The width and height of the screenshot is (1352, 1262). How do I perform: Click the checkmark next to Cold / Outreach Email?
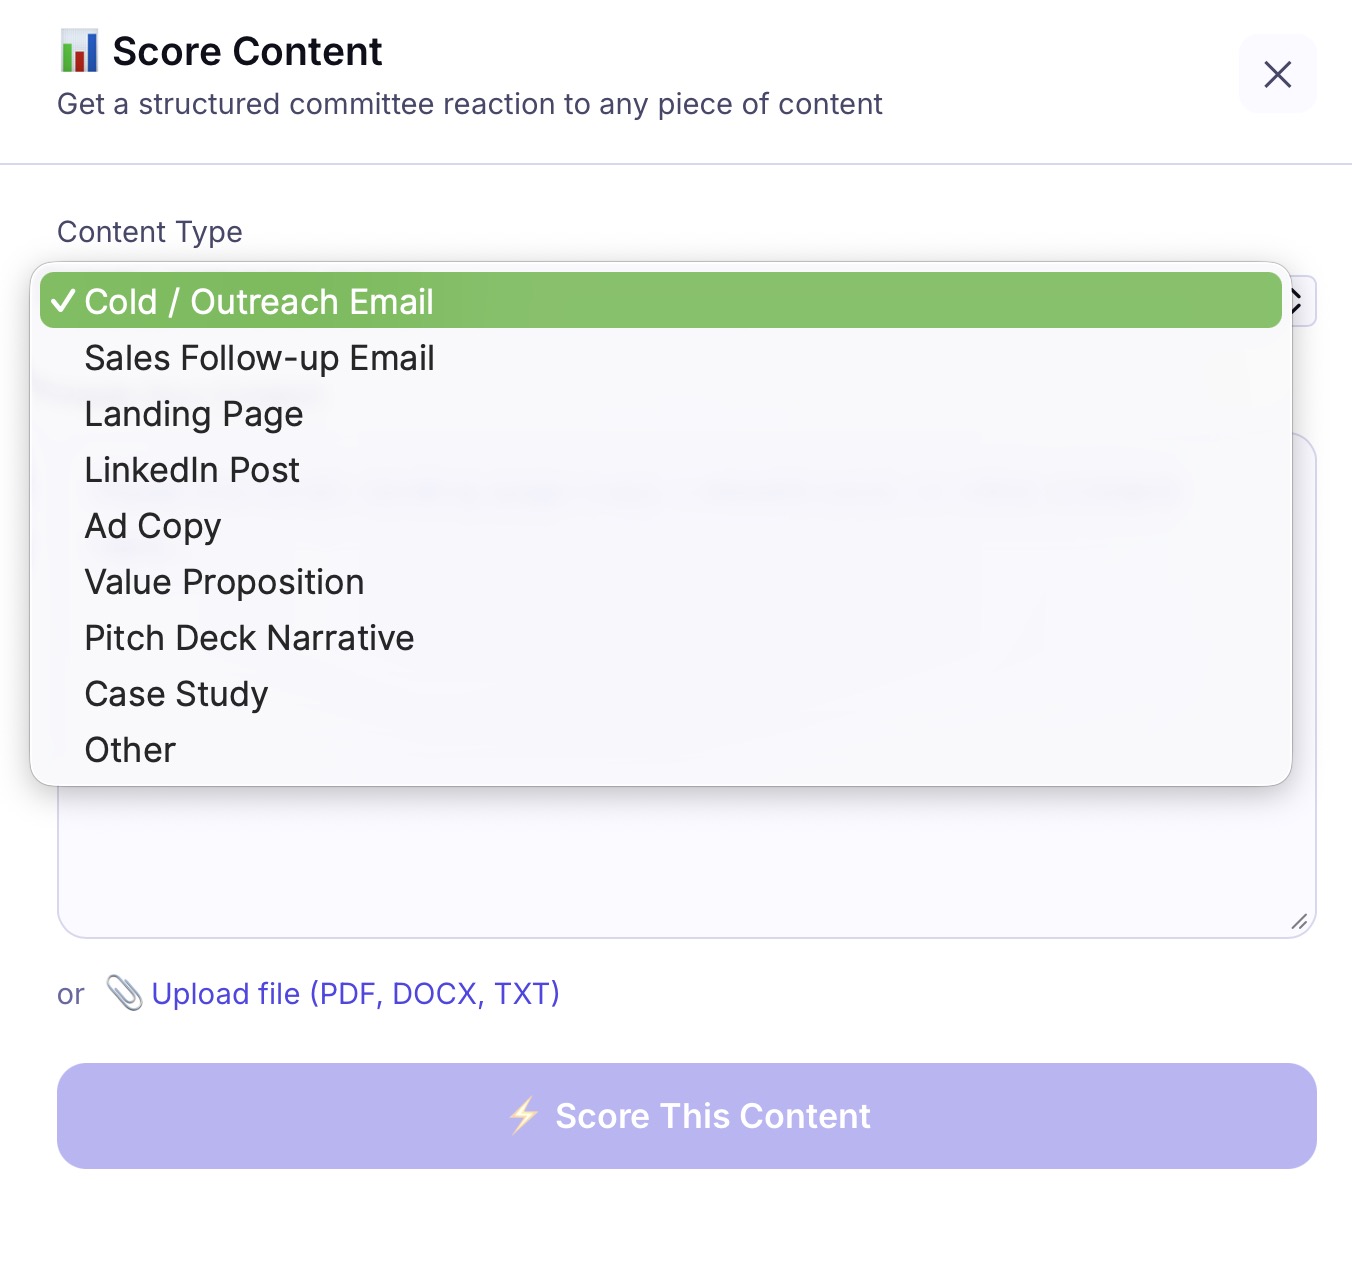tap(64, 300)
